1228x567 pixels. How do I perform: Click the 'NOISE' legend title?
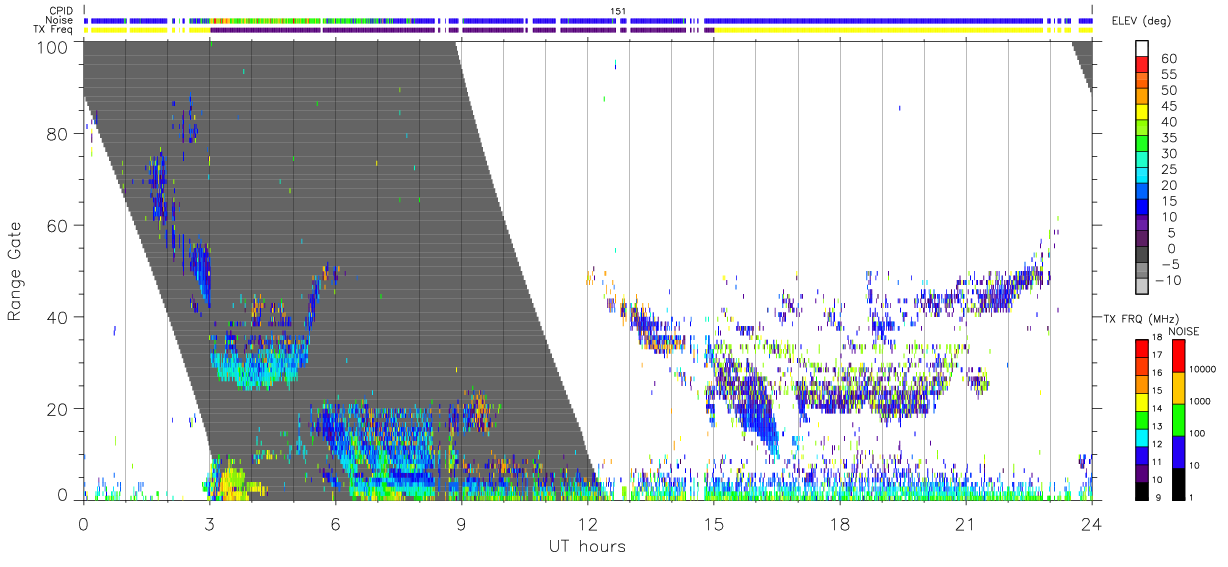point(1185,331)
